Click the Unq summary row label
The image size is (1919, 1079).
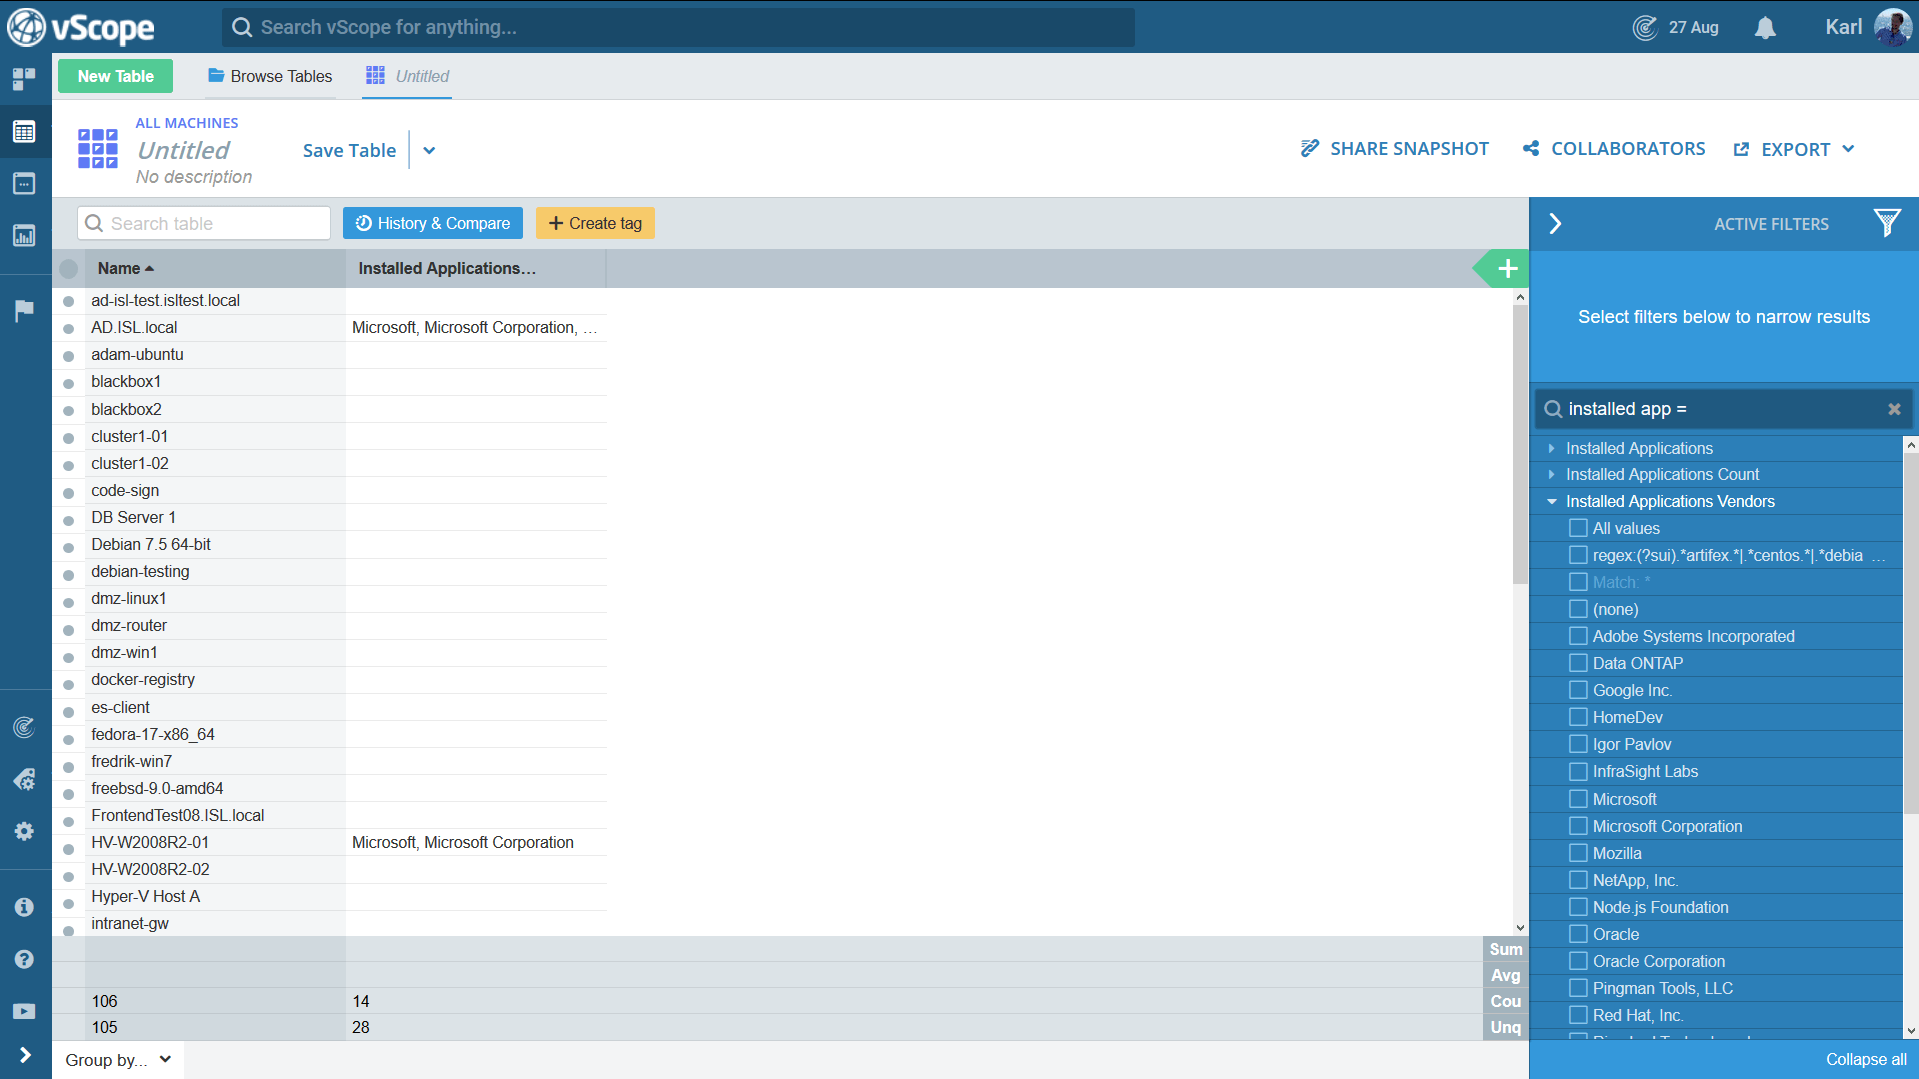click(1505, 1027)
